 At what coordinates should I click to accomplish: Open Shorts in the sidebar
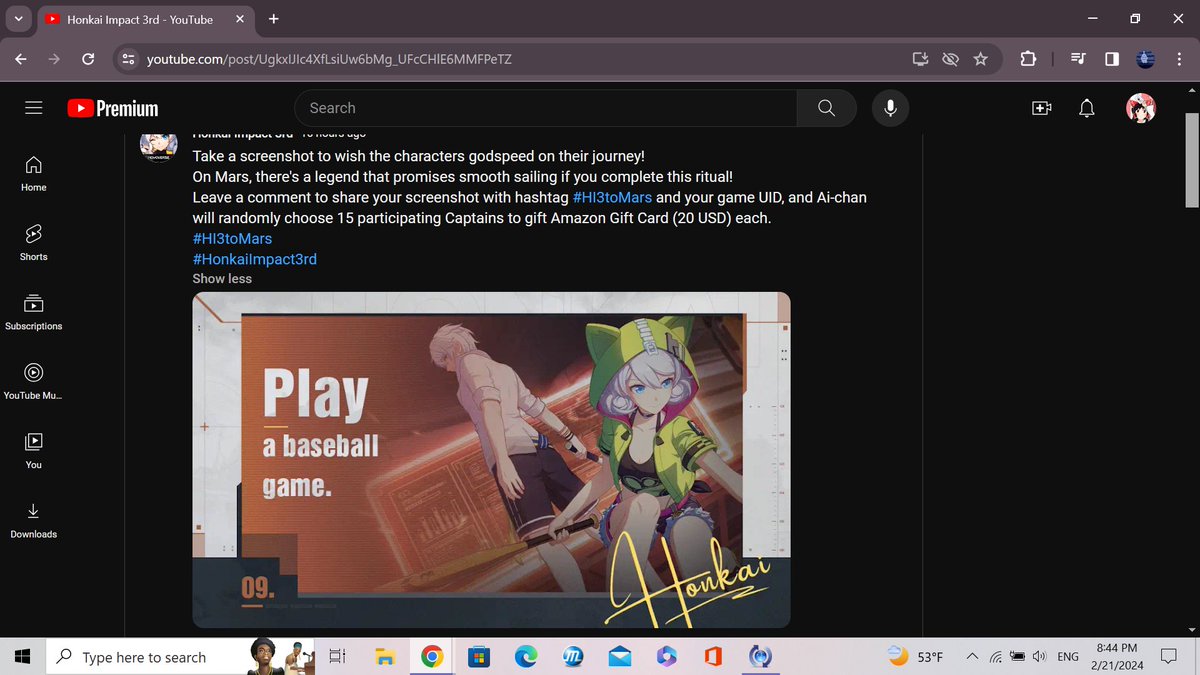(x=34, y=242)
